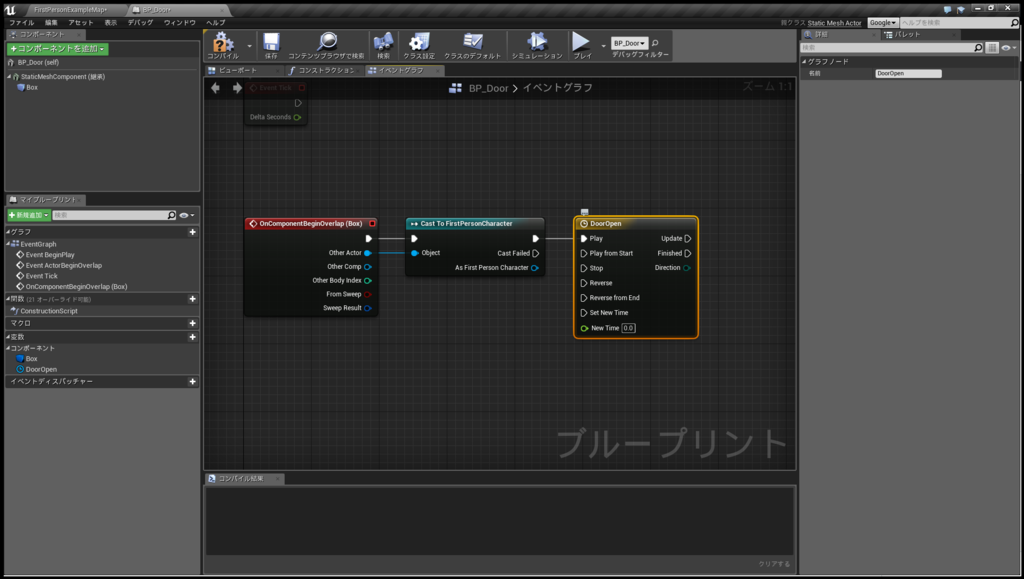Open My Blueprint view options eye
Viewport: 1024px width, 579px height.
(186, 215)
